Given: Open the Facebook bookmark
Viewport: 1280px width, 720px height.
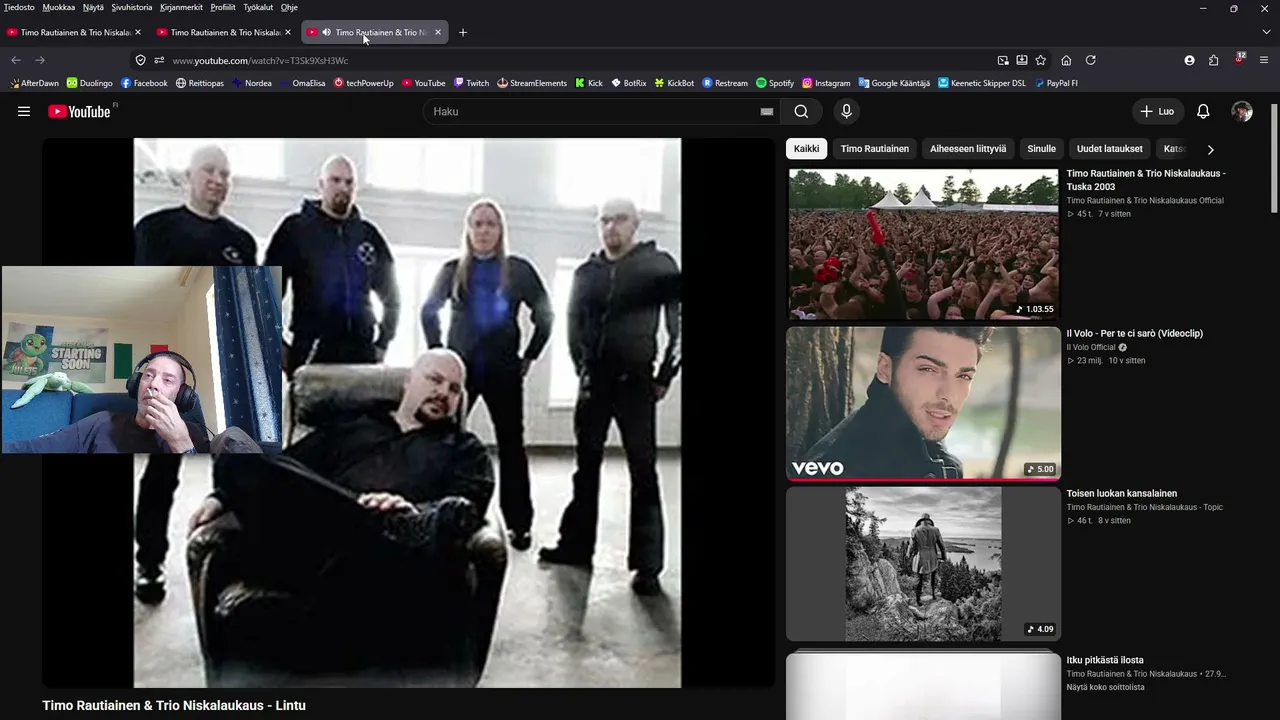Looking at the screenshot, I should coord(144,83).
